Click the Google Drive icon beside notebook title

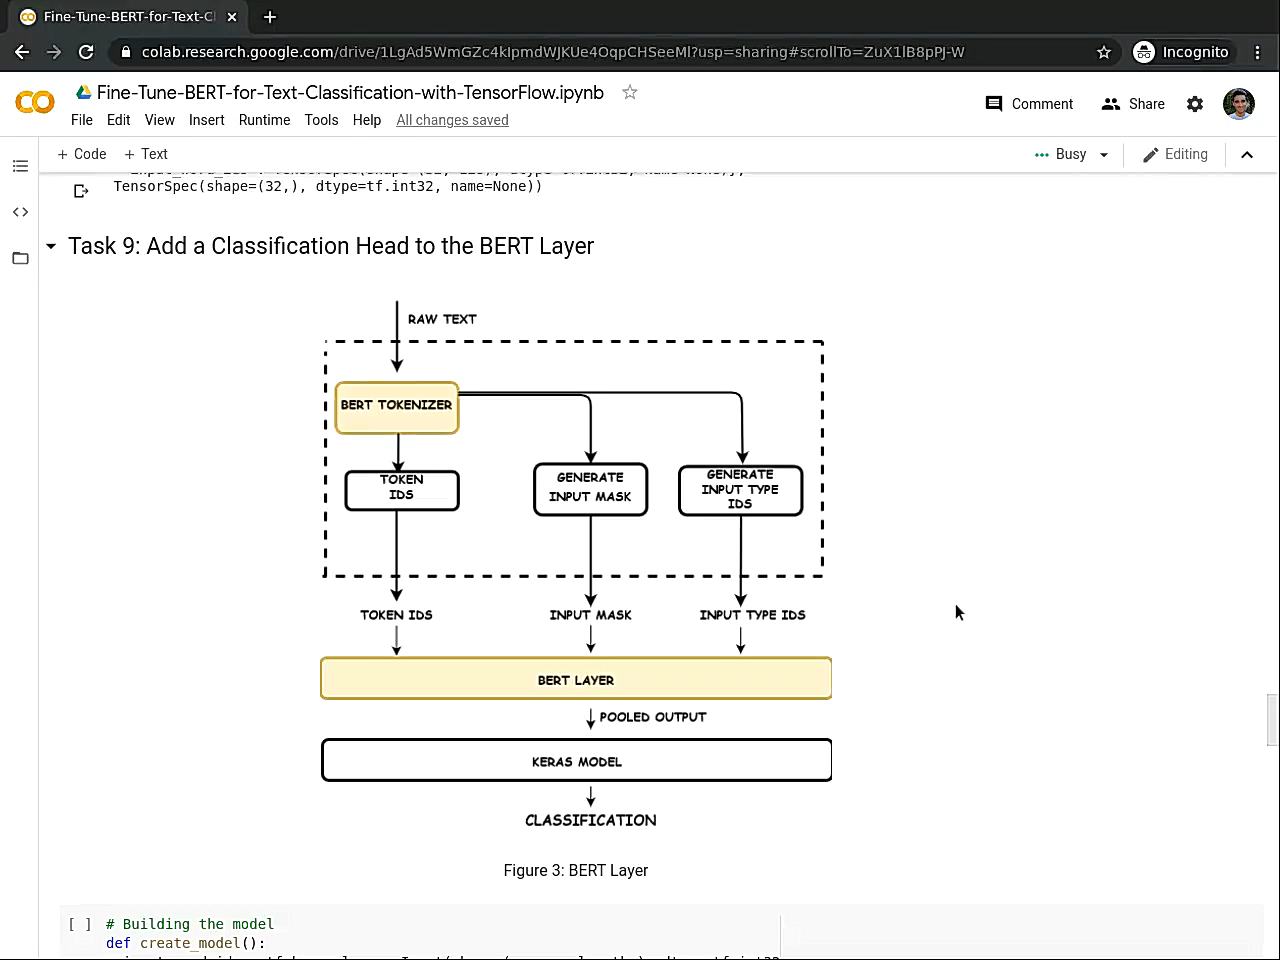click(84, 92)
